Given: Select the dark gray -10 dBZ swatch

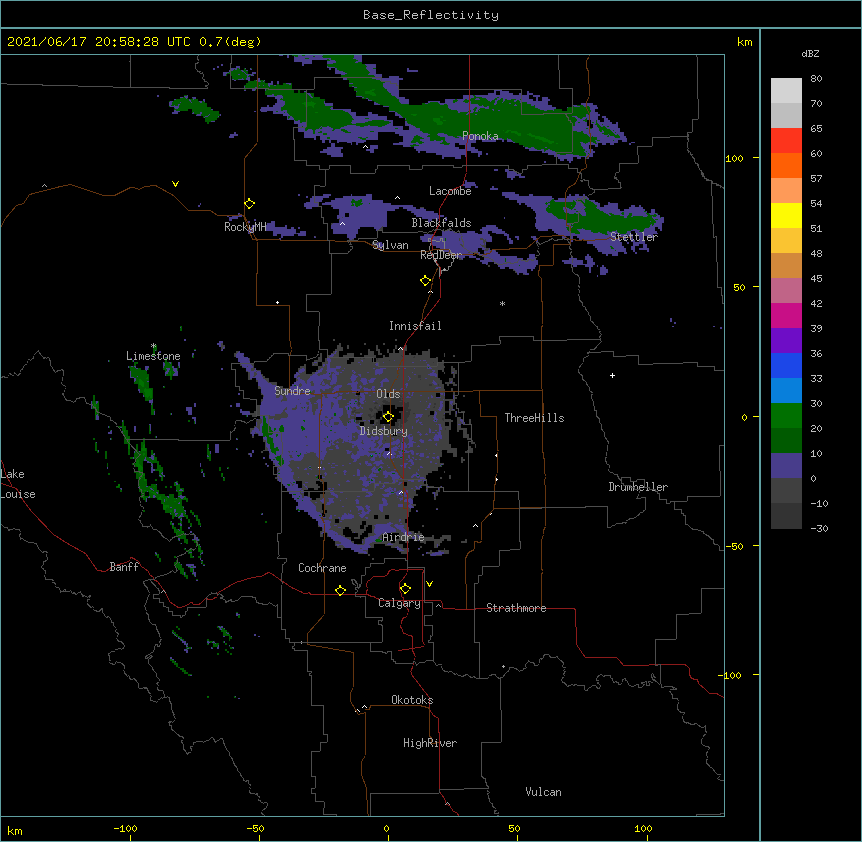Looking at the screenshot, I should coord(786,516).
